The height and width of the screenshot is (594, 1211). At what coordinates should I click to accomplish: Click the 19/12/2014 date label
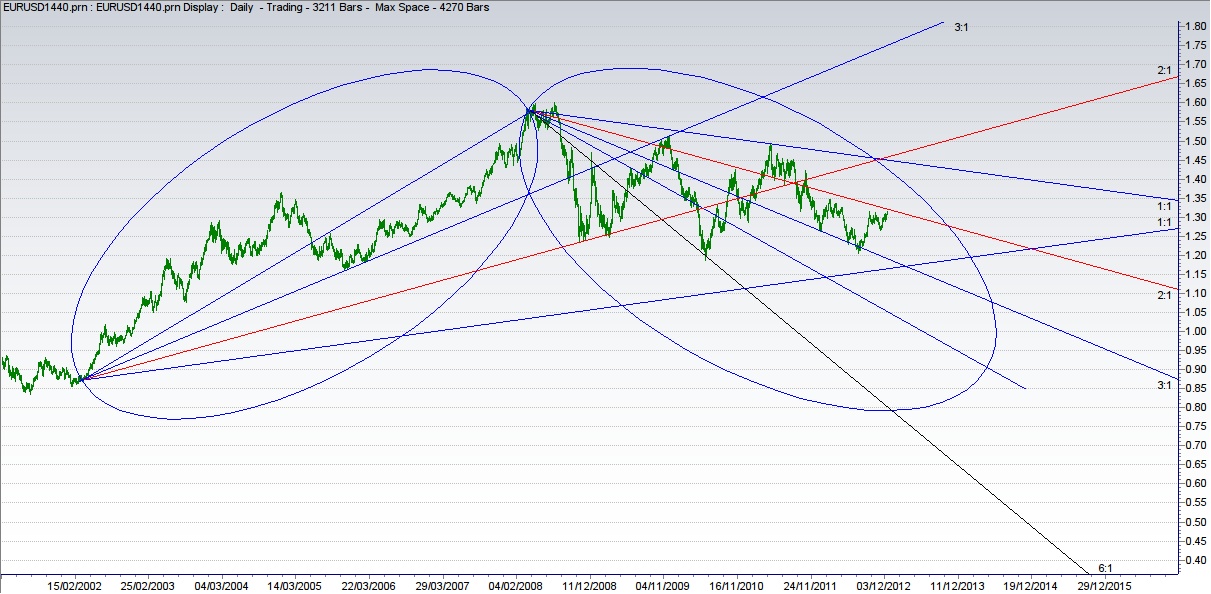pyautogui.click(x=1031, y=584)
